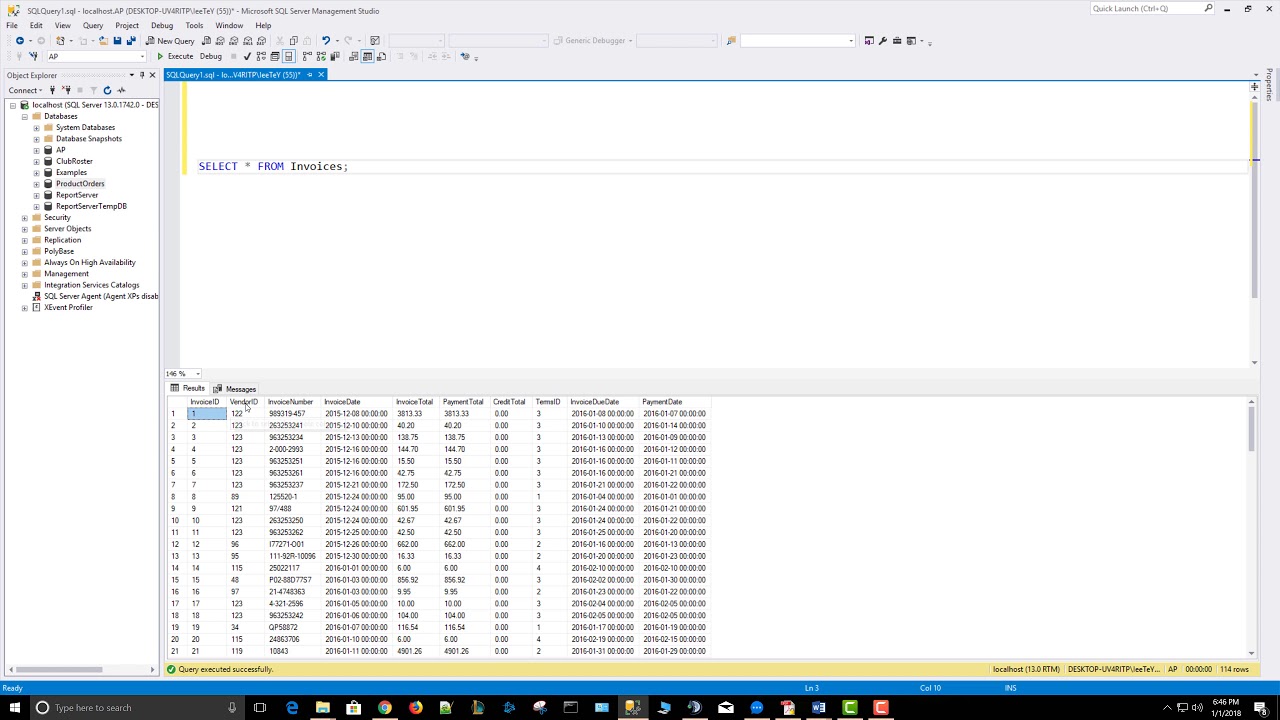Click the Save file icon
The image size is (1280, 720).
click(x=117, y=41)
